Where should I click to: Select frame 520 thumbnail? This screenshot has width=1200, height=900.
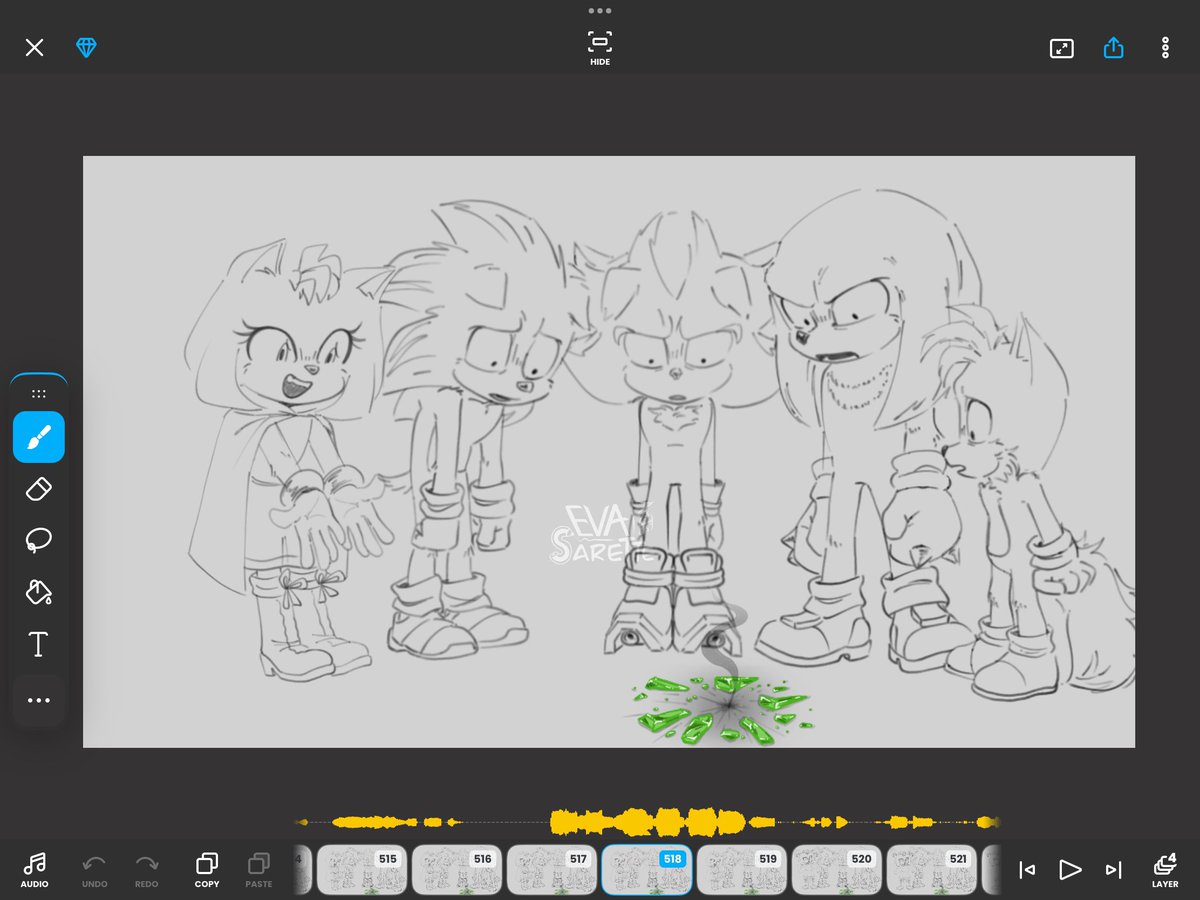tap(836, 870)
